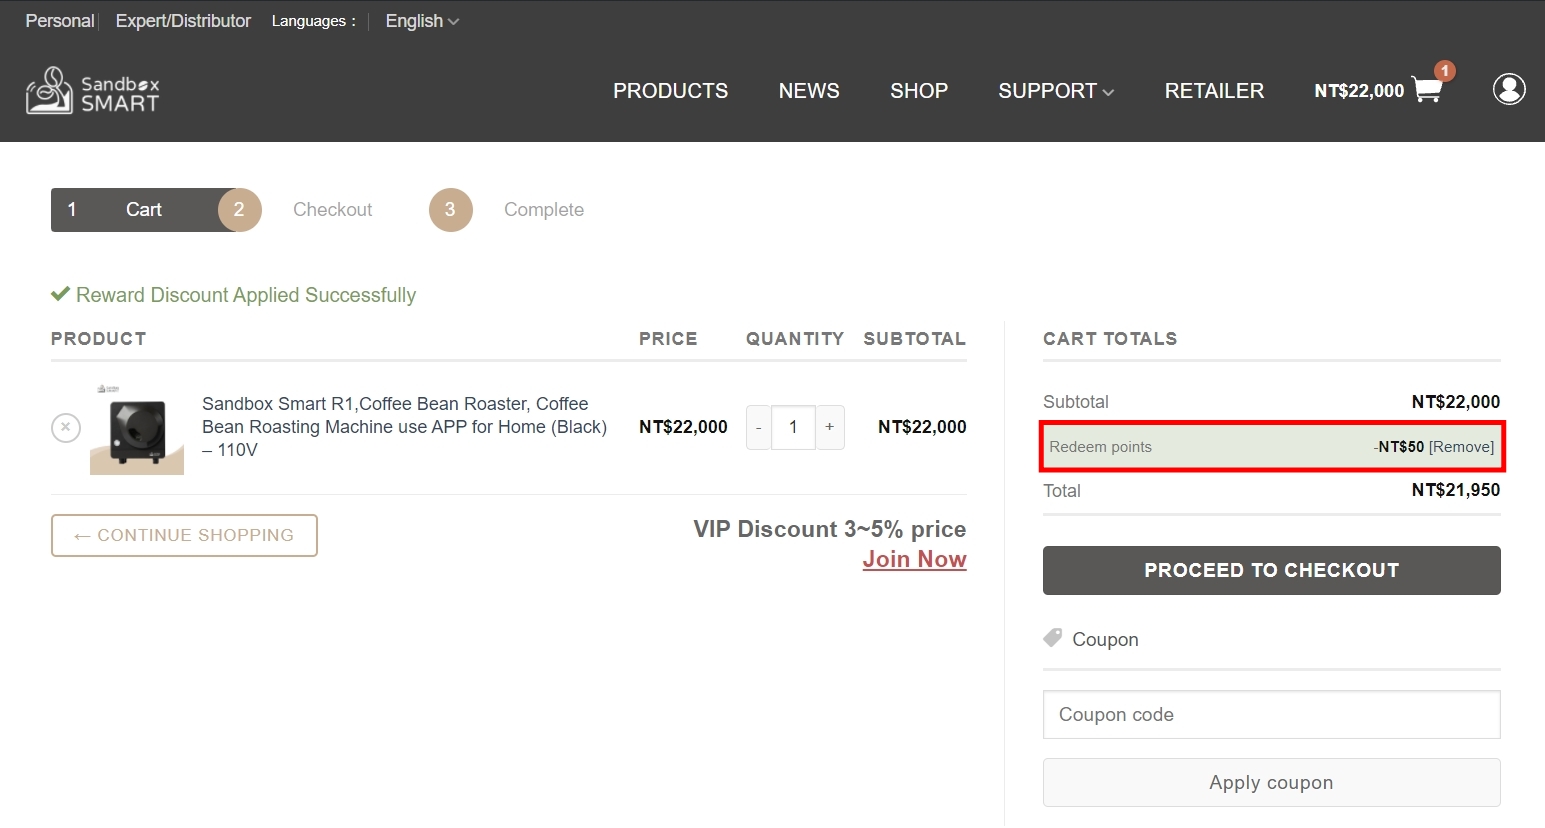Click the quantity number field
Screen dimensions: 1545x828
[x=793, y=427]
